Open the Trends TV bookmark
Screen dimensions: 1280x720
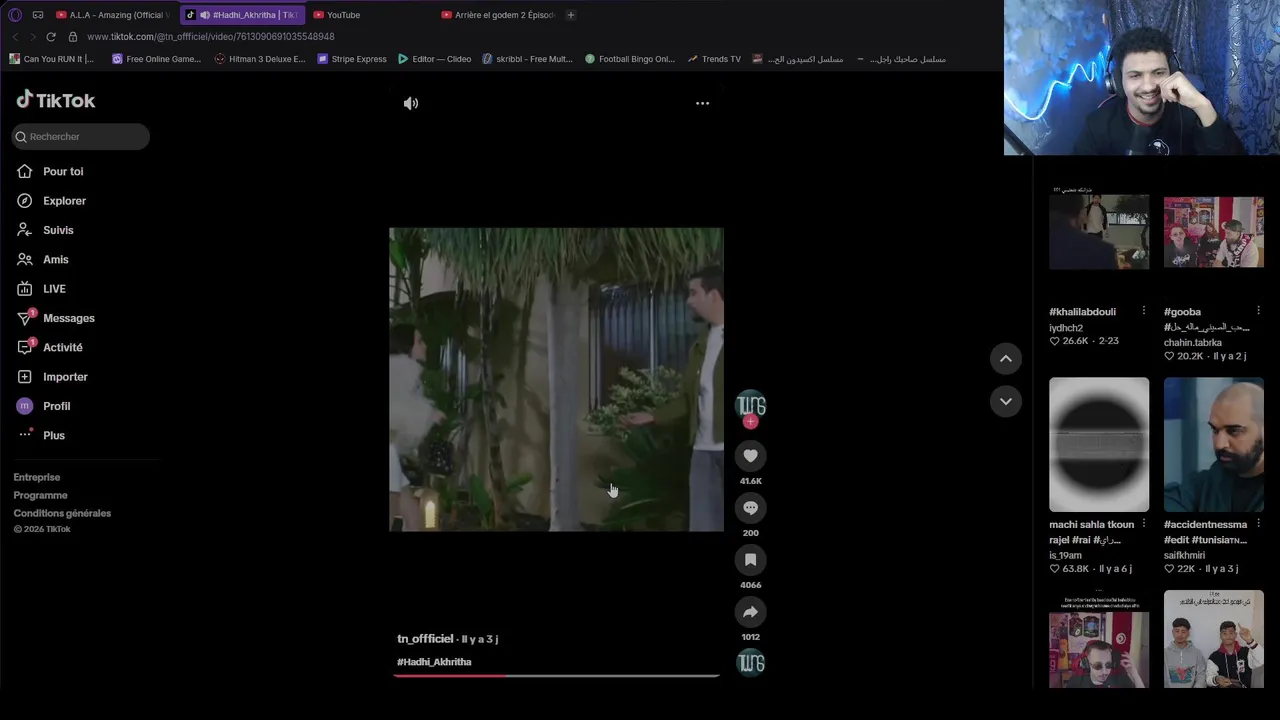(x=714, y=59)
